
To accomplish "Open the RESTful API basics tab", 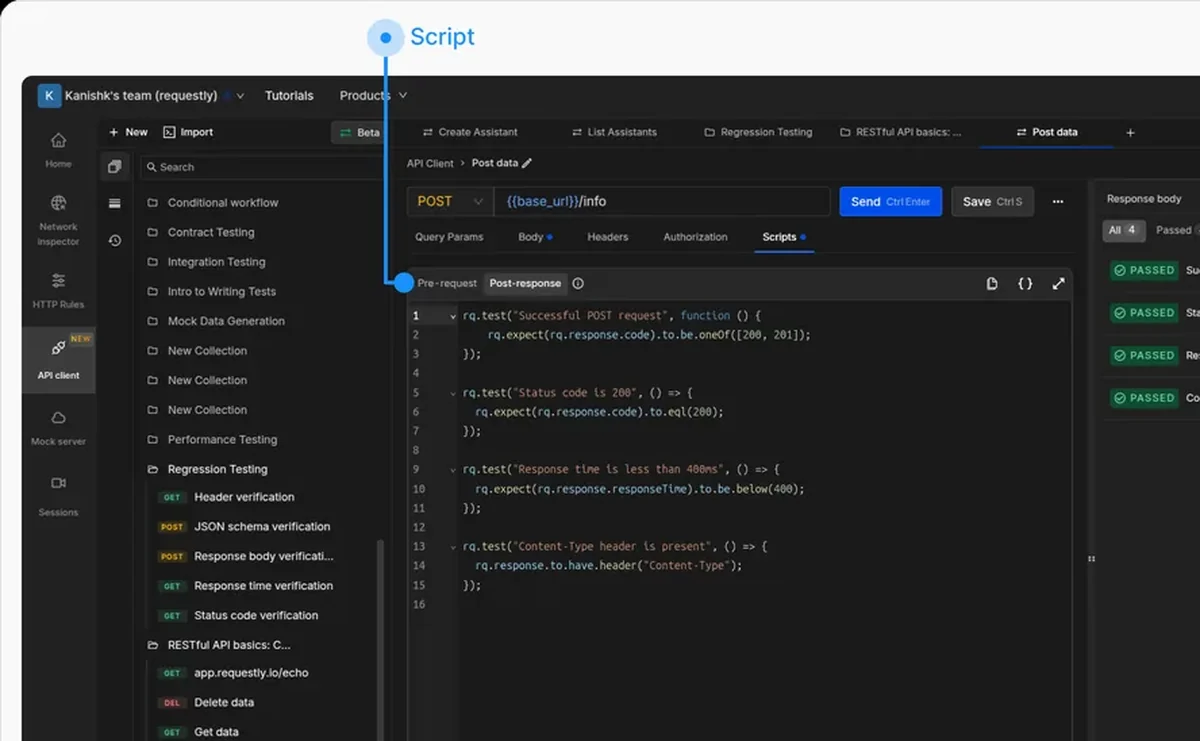I will (901, 132).
